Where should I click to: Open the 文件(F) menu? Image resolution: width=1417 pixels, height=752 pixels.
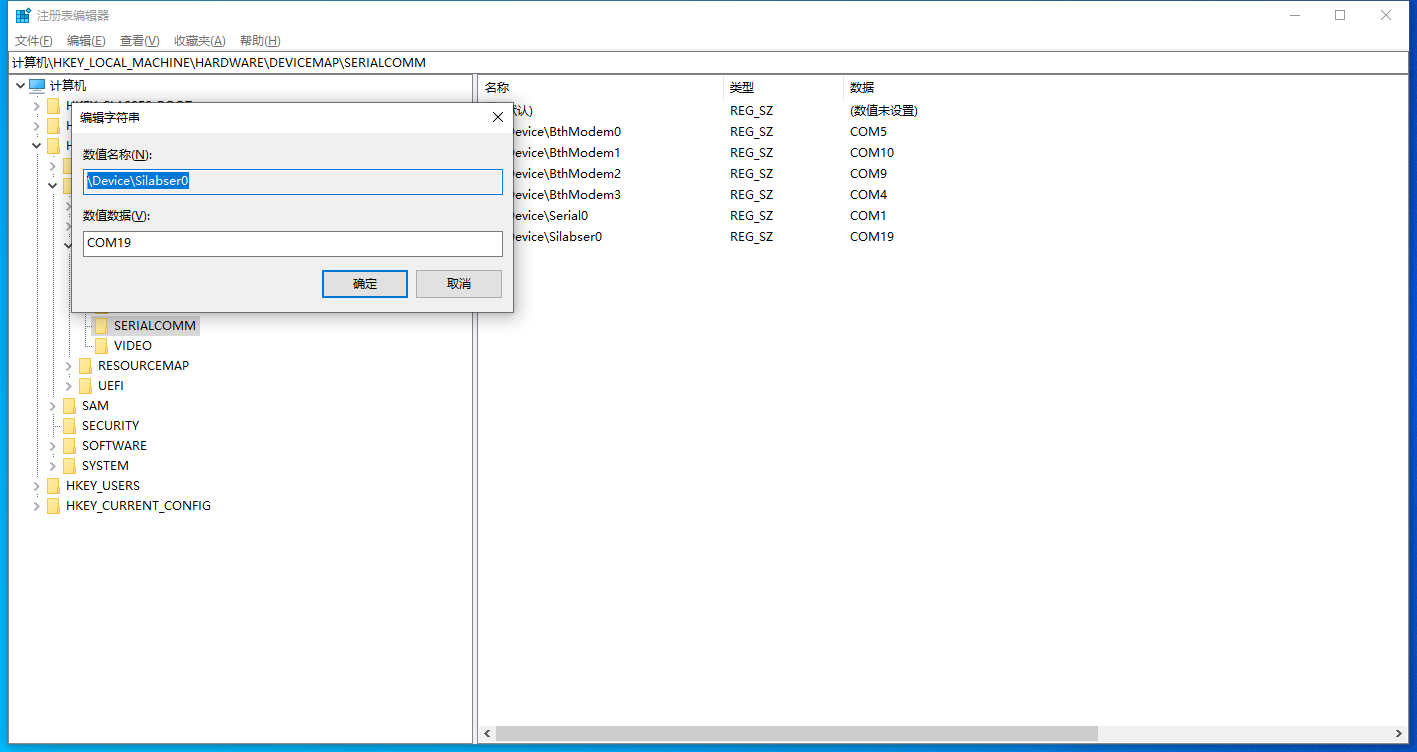tap(34, 41)
